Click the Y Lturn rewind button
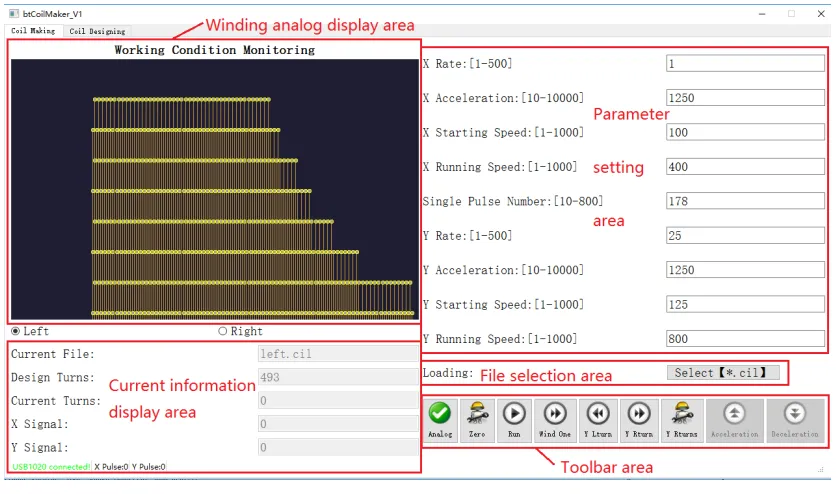Screen dimensions: 838x494 click(x=598, y=420)
